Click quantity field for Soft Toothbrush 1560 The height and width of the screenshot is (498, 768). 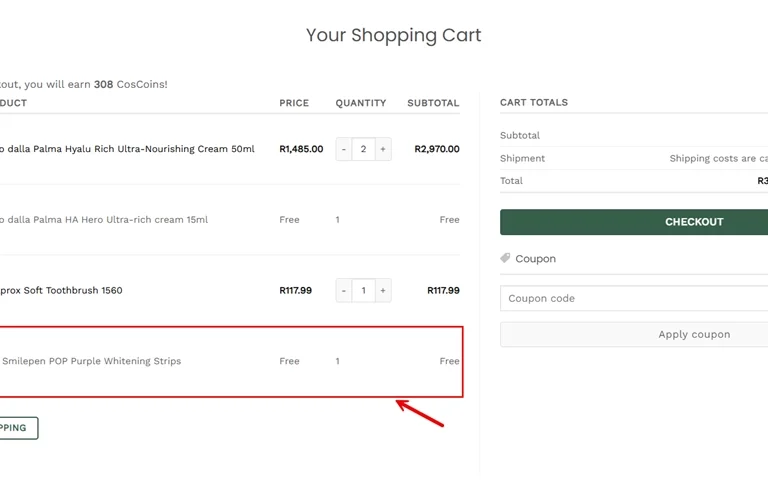point(363,290)
